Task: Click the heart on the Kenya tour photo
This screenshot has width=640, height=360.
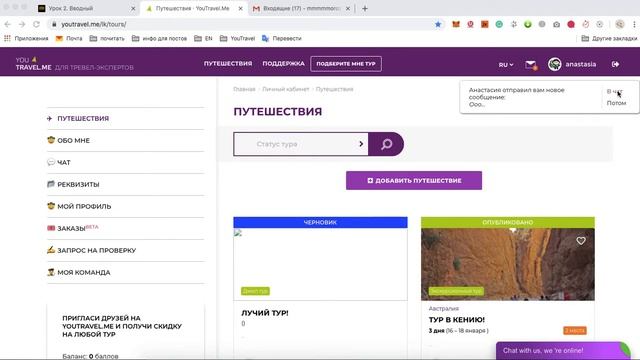Action: [x=580, y=241]
